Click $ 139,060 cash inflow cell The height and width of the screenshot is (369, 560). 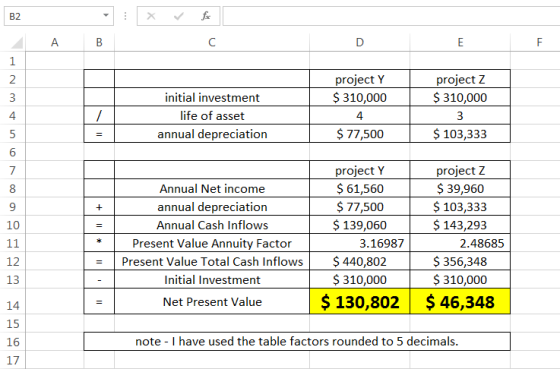[360, 225]
